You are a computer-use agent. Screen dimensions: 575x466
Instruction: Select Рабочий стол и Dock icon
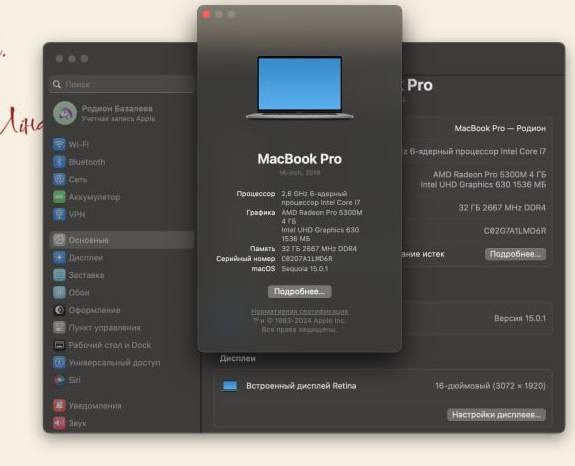coord(59,345)
